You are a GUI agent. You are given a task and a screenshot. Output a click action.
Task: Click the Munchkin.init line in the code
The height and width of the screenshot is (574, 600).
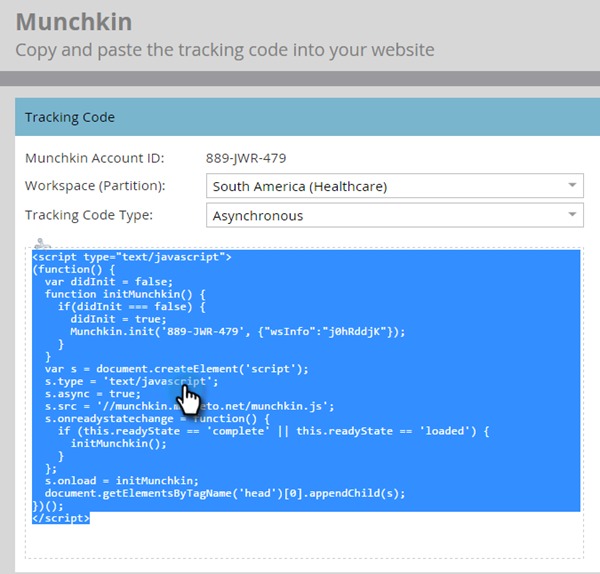[237, 331]
